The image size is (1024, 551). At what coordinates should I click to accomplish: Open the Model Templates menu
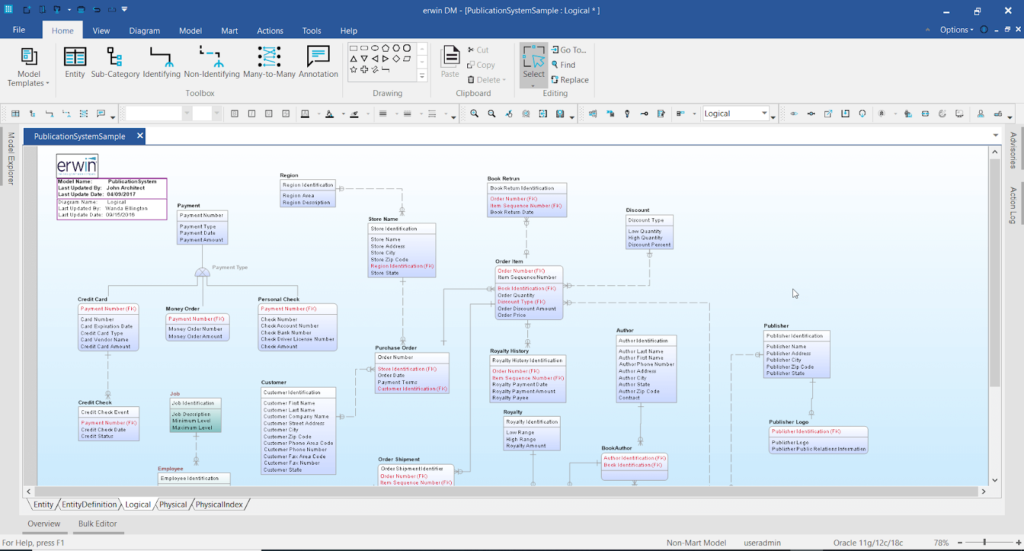coord(28,67)
